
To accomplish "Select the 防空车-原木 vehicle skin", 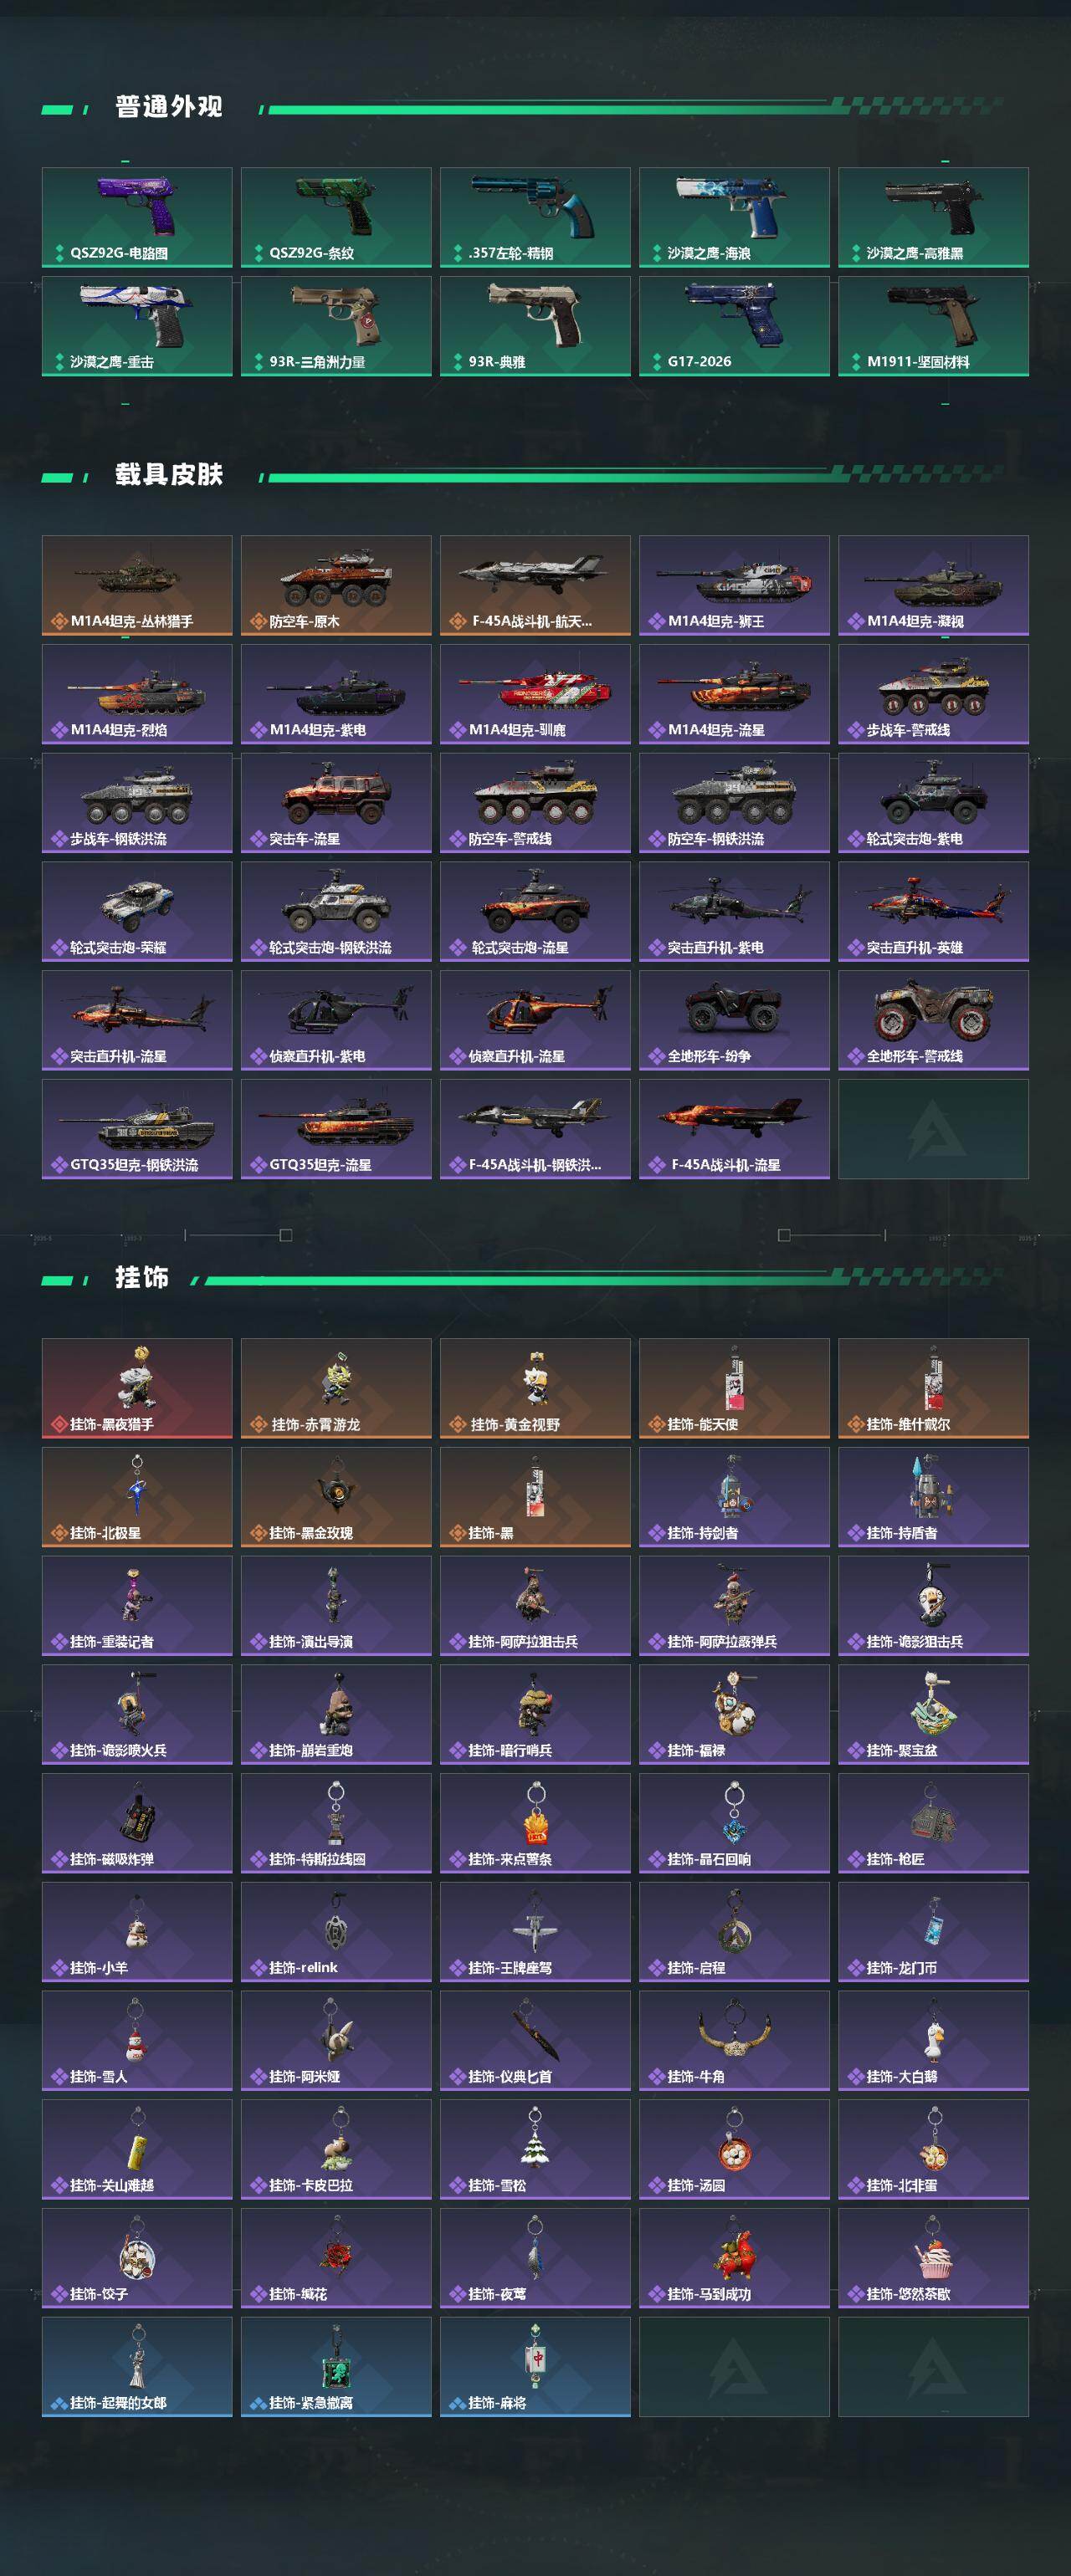I will pos(336,585).
